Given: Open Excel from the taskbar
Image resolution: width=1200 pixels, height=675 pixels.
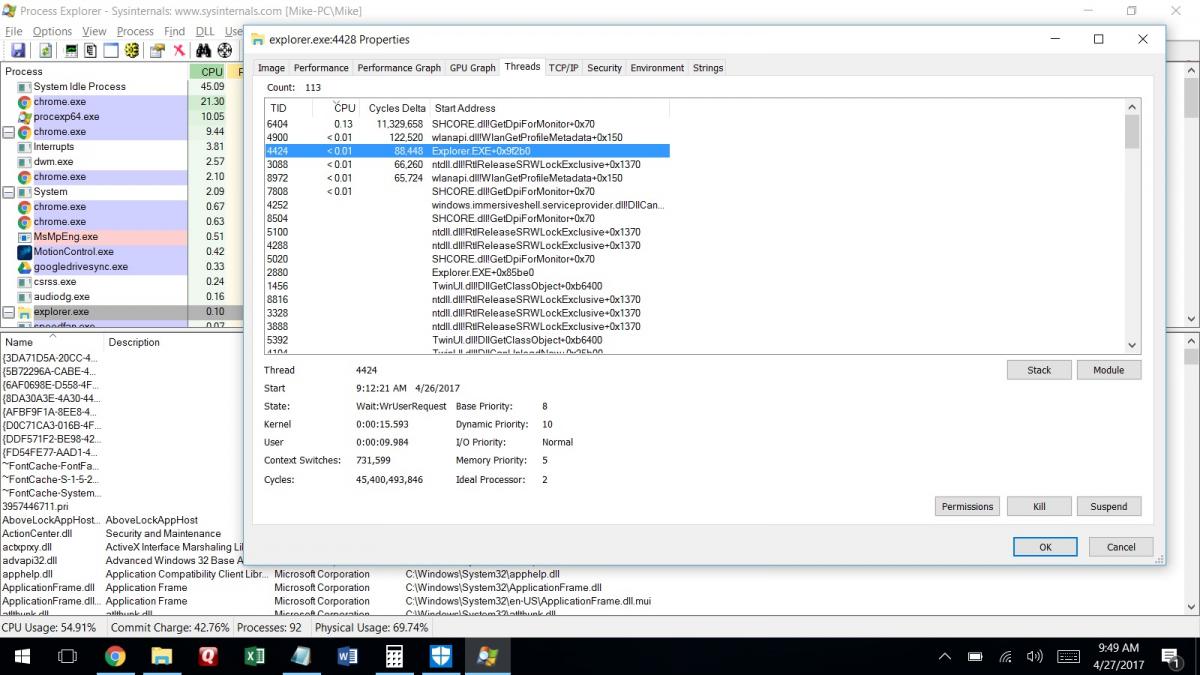Looking at the screenshot, I should pyautogui.click(x=254, y=657).
